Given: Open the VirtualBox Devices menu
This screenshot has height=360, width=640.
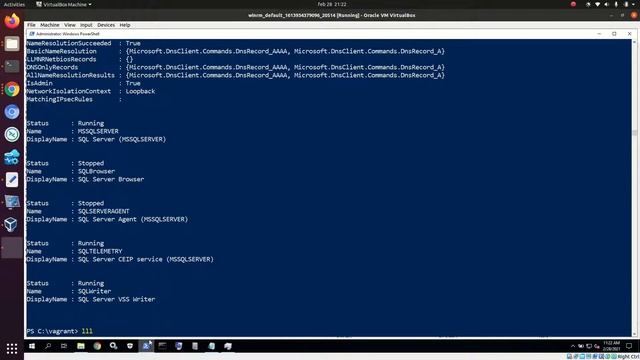Looking at the screenshot, I should [x=106, y=25].
